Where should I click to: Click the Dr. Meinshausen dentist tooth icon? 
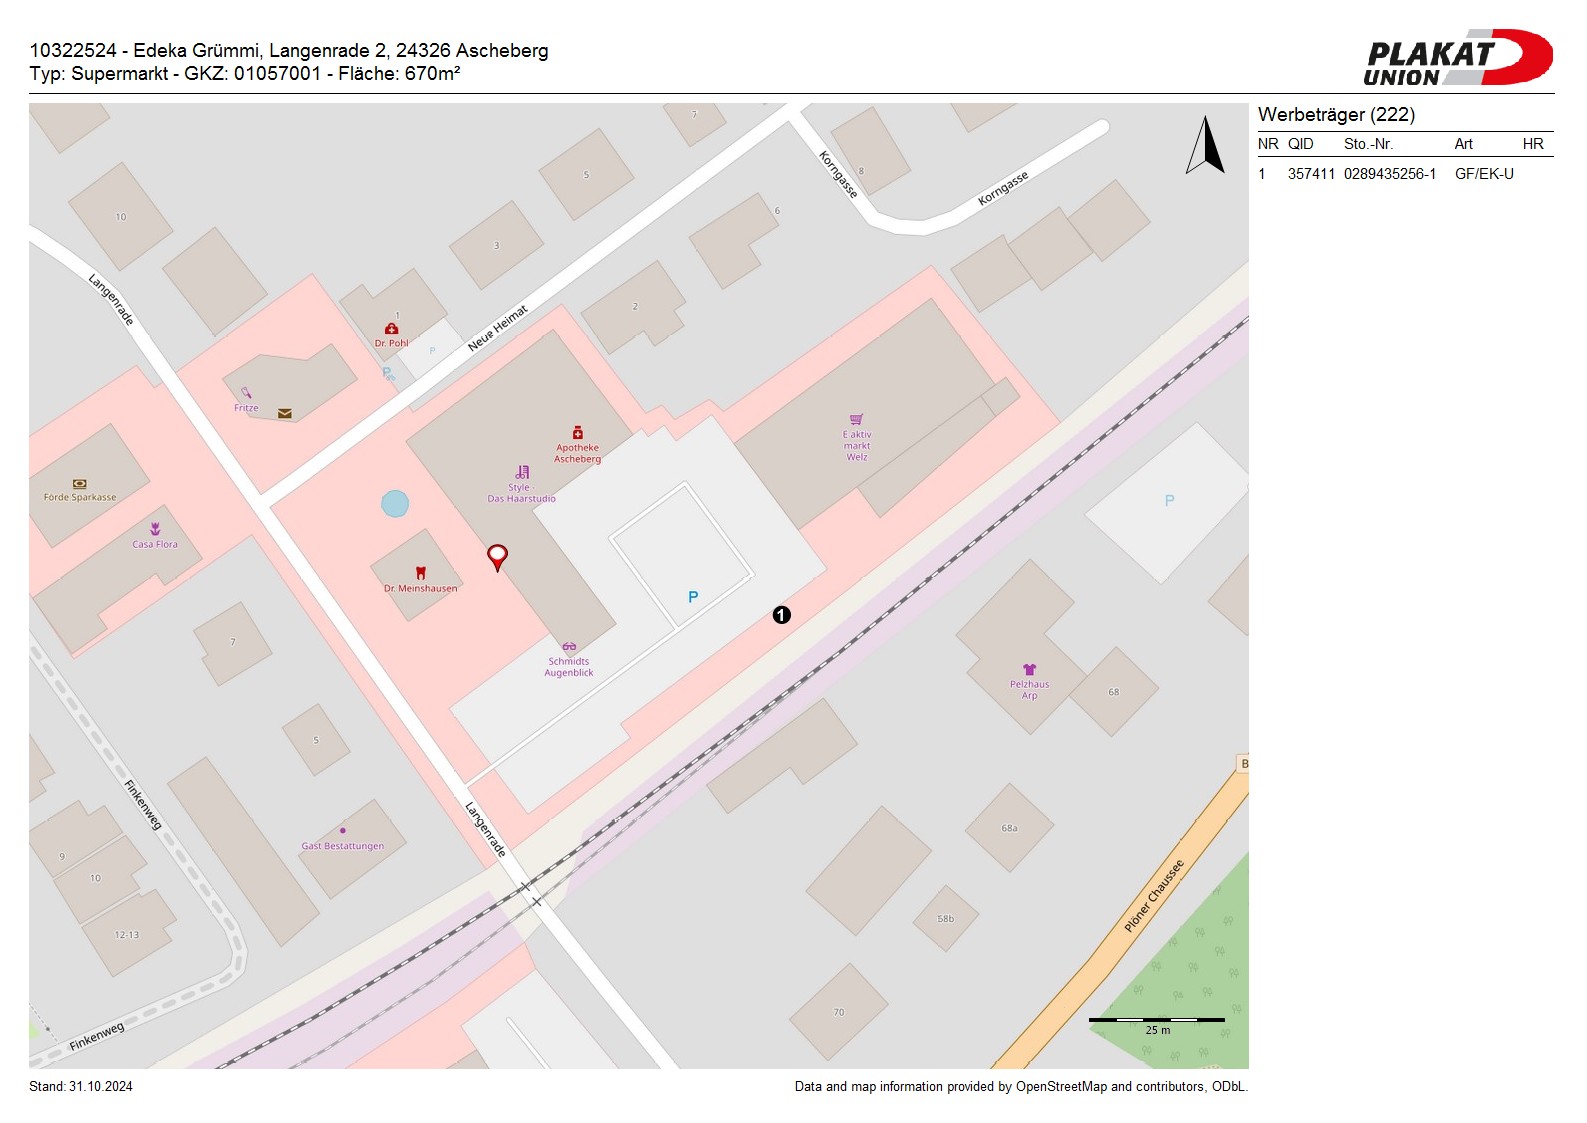(420, 573)
